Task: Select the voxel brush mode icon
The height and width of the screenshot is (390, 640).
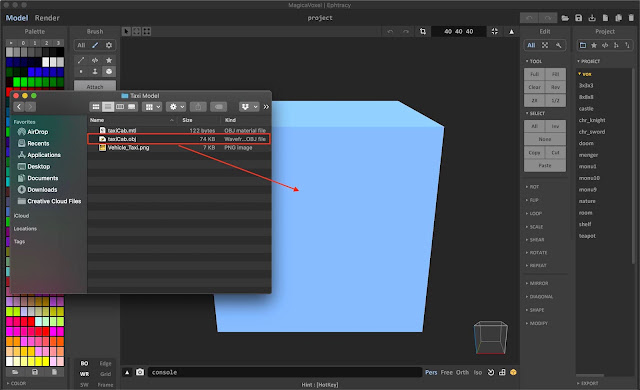Action: click(81, 71)
